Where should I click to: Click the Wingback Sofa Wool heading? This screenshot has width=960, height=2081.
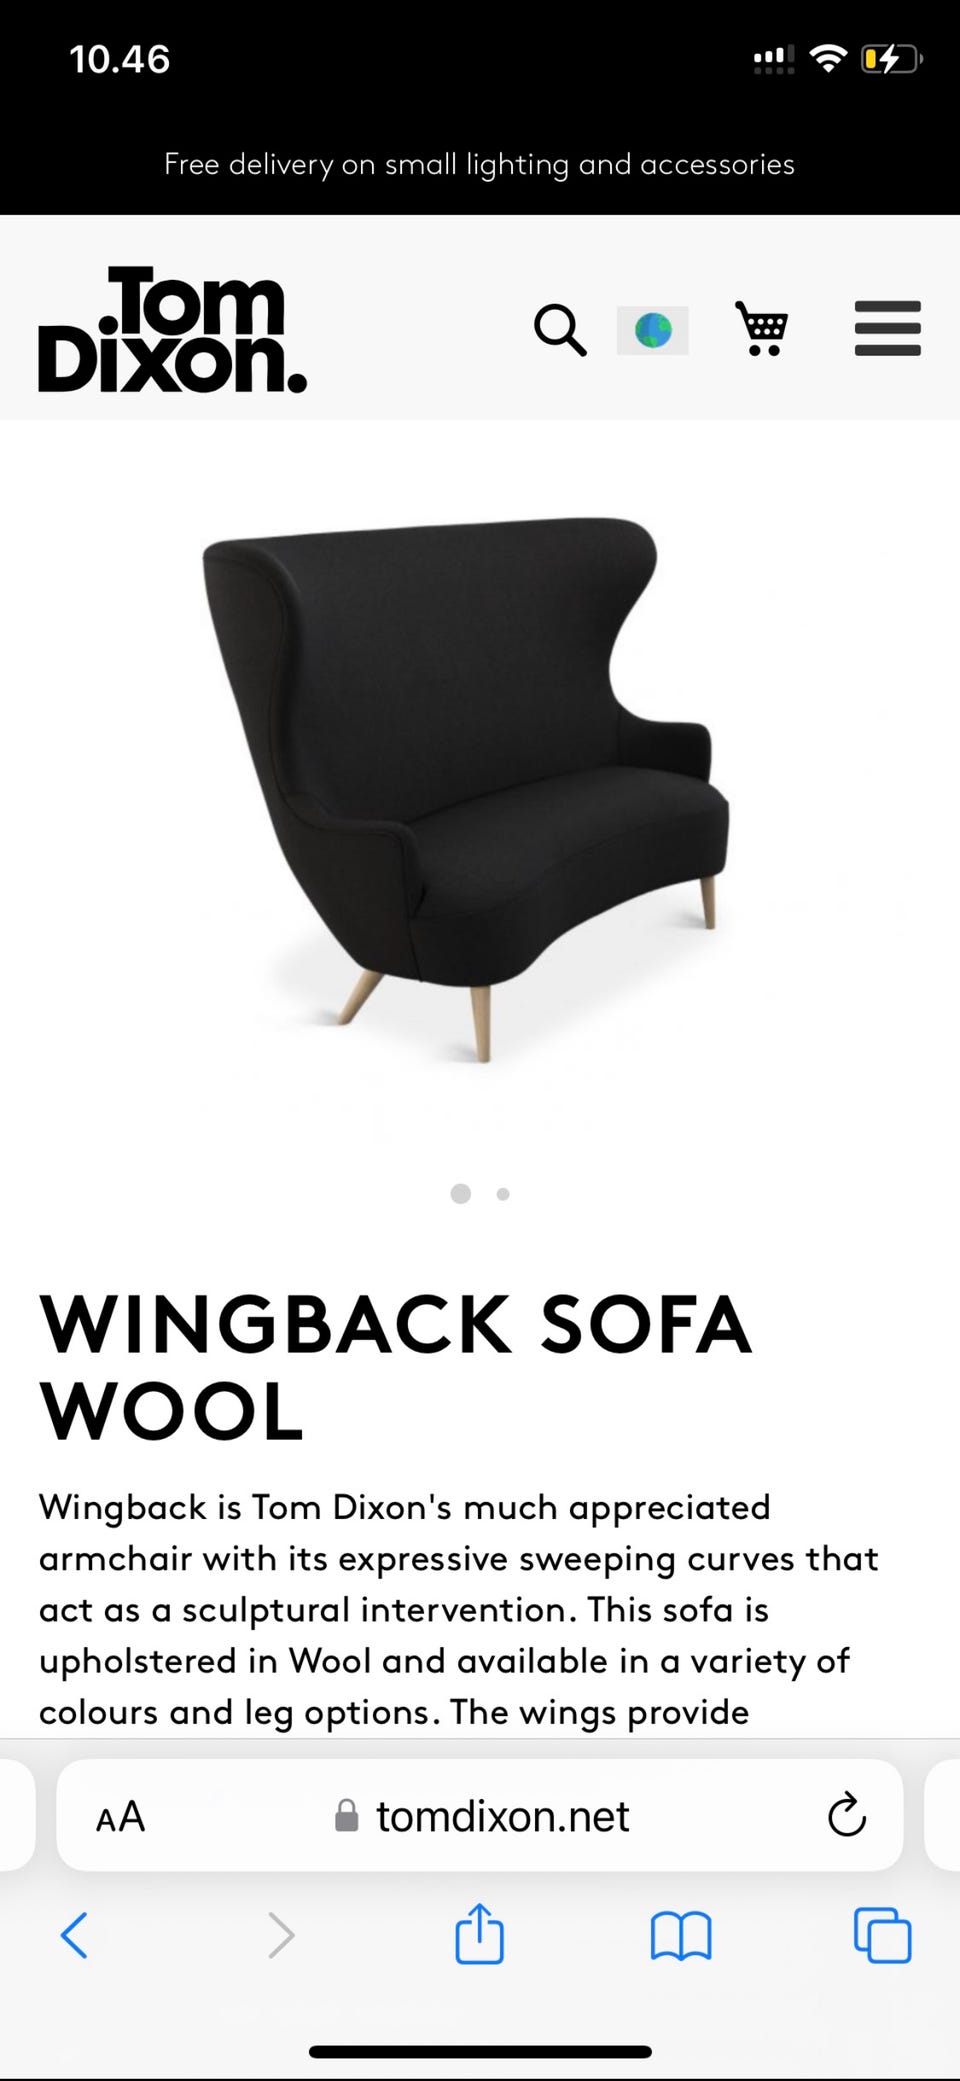[x=396, y=1367]
